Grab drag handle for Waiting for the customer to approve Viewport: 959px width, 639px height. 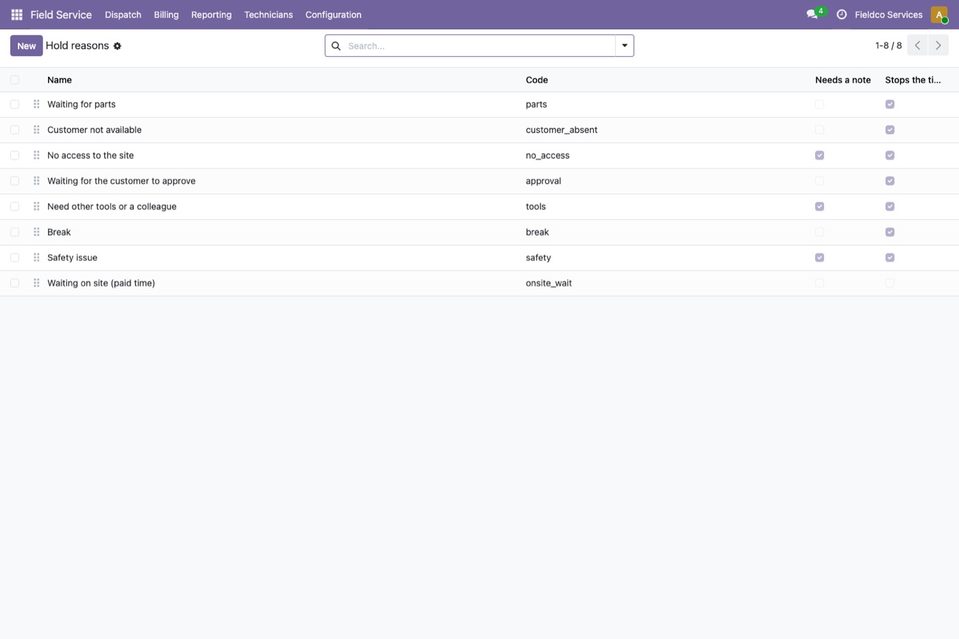point(37,181)
